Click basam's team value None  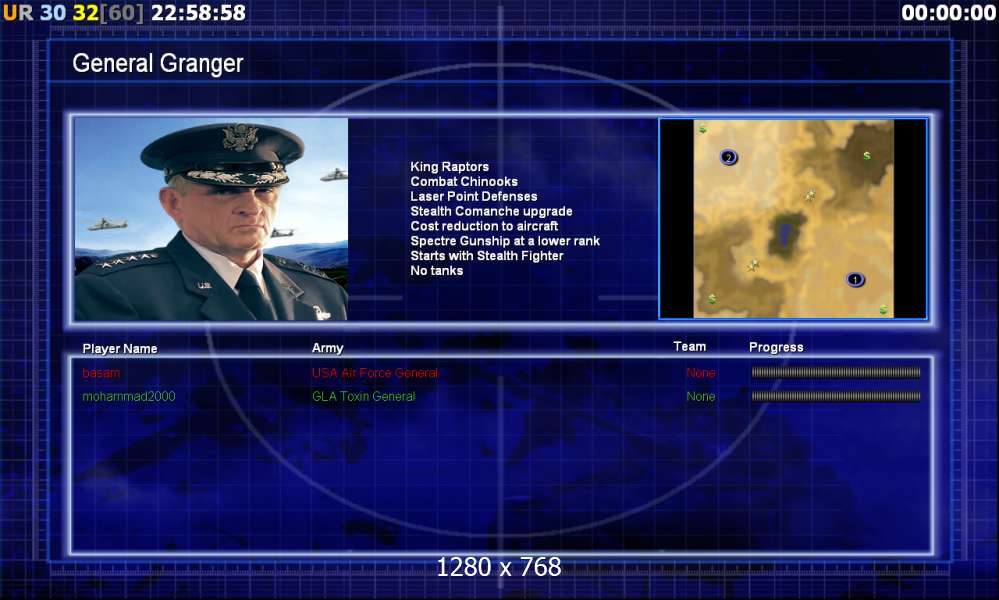(701, 373)
